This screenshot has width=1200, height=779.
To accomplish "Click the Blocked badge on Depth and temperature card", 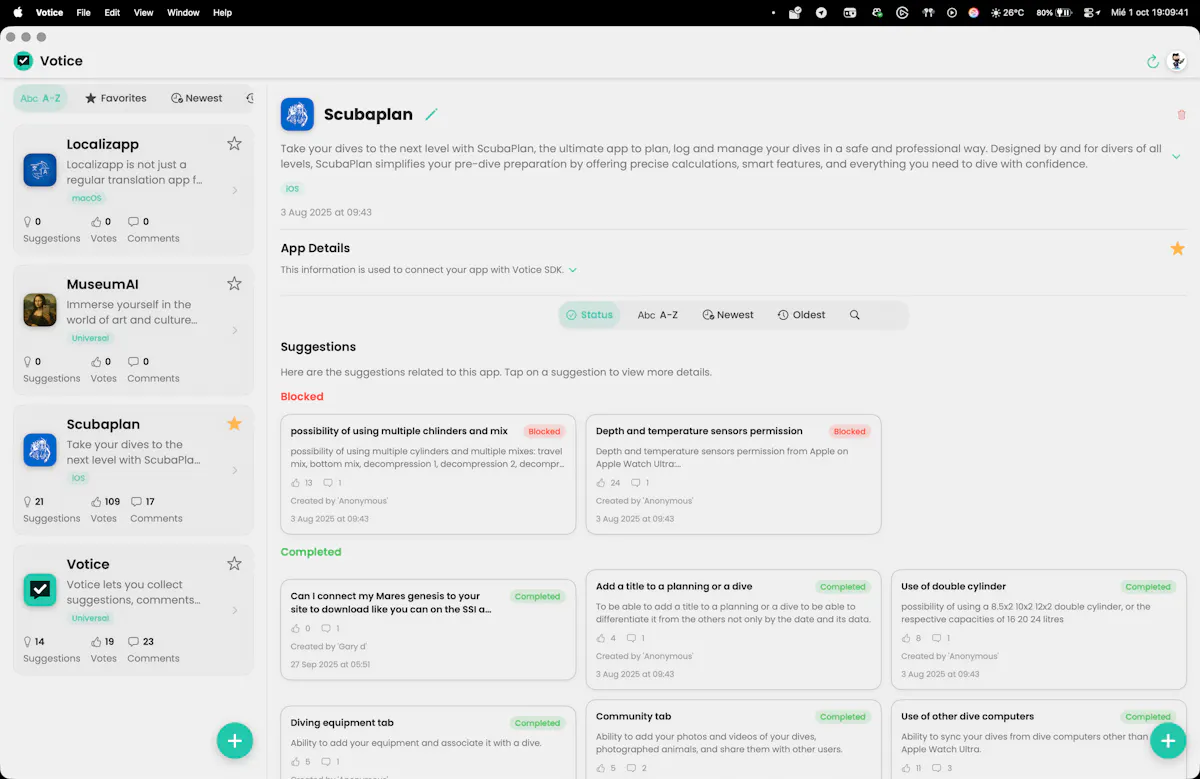I will pyautogui.click(x=850, y=432).
